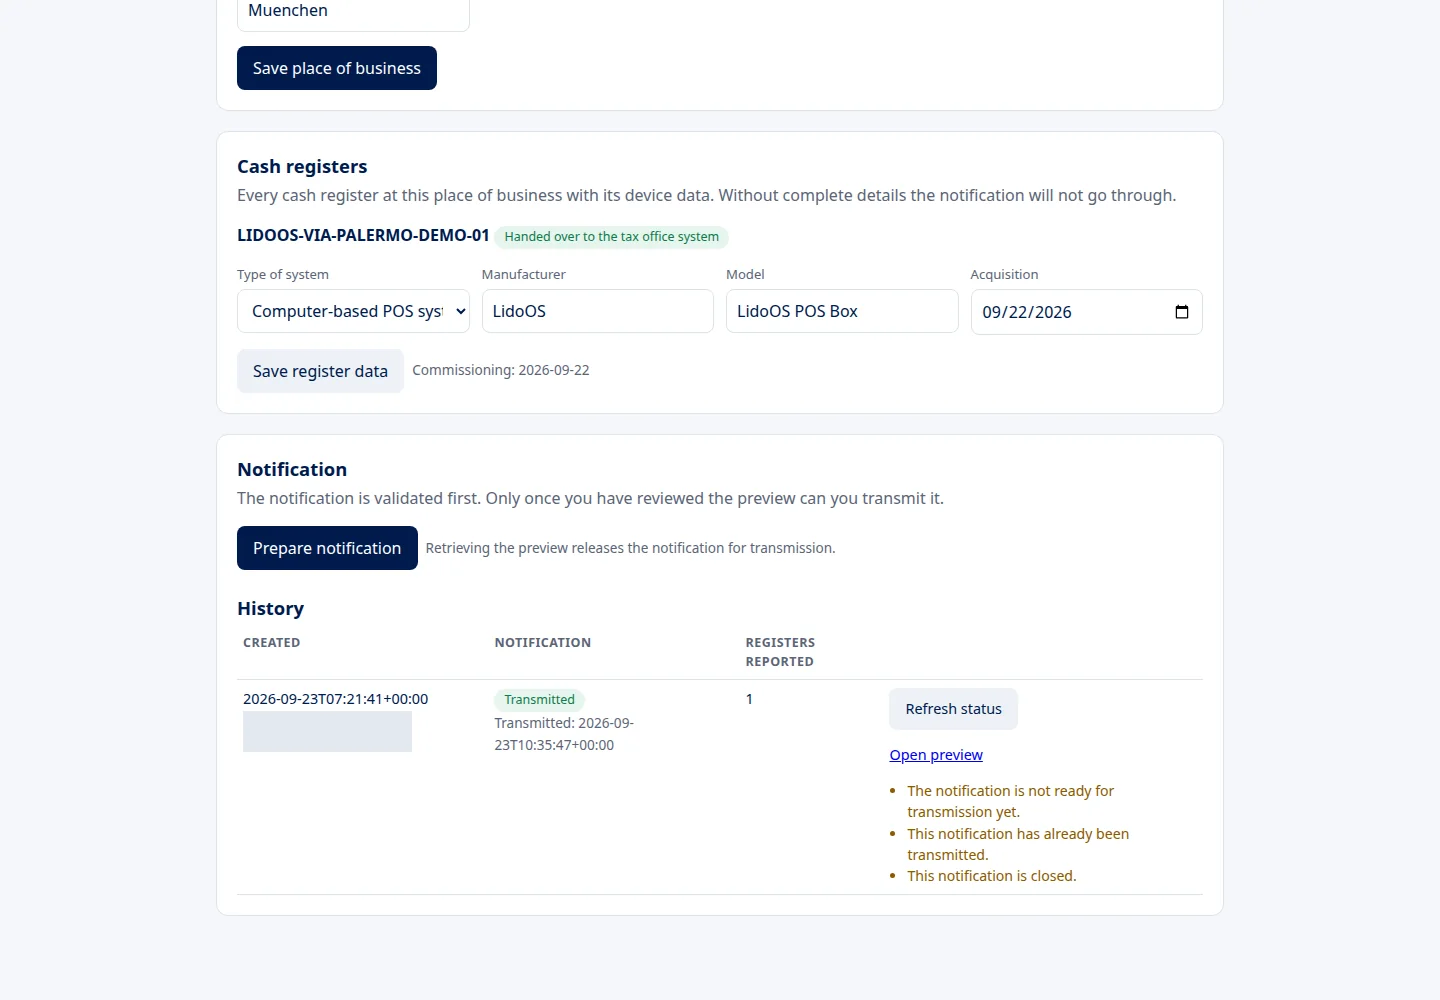Click the CREATED column header
Screen dimensions: 1440x1000
(271, 643)
